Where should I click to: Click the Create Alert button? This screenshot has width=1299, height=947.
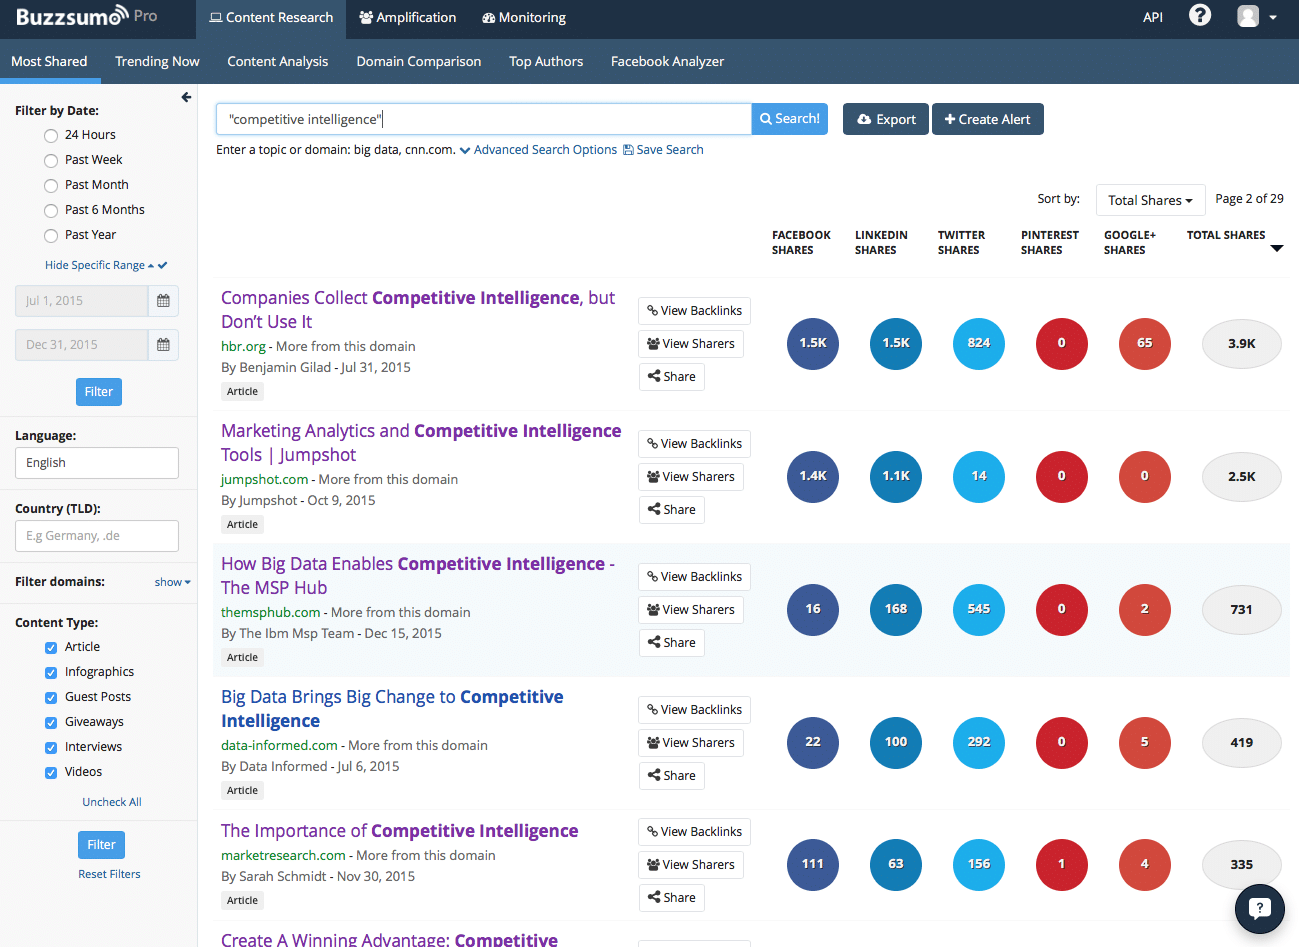click(x=988, y=119)
